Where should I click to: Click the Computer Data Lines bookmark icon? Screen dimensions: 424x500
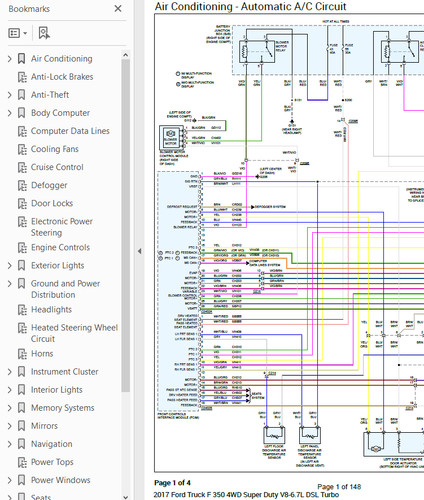[22, 131]
